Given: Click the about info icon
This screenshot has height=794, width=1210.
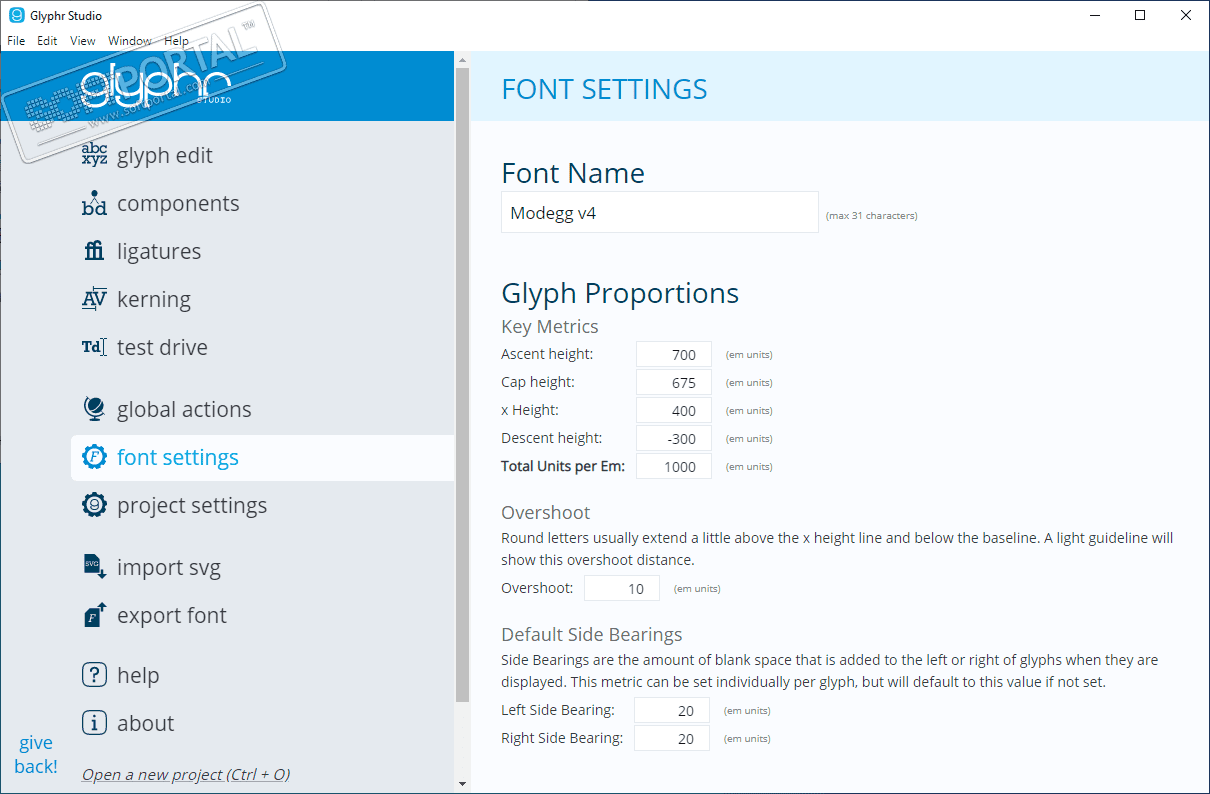Looking at the screenshot, I should click(94, 723).
